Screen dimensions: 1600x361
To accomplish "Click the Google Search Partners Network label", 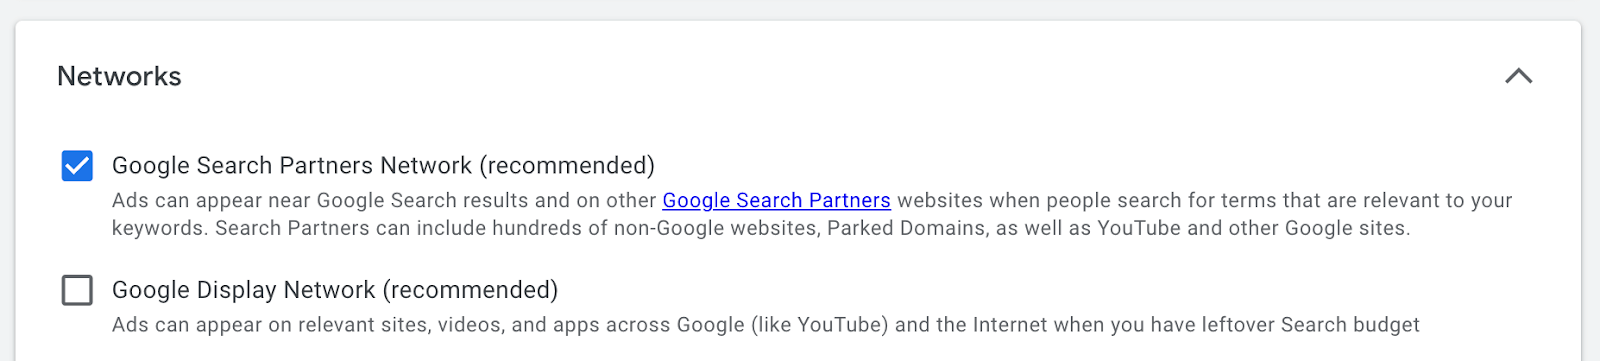I will [x=383, y=165].
